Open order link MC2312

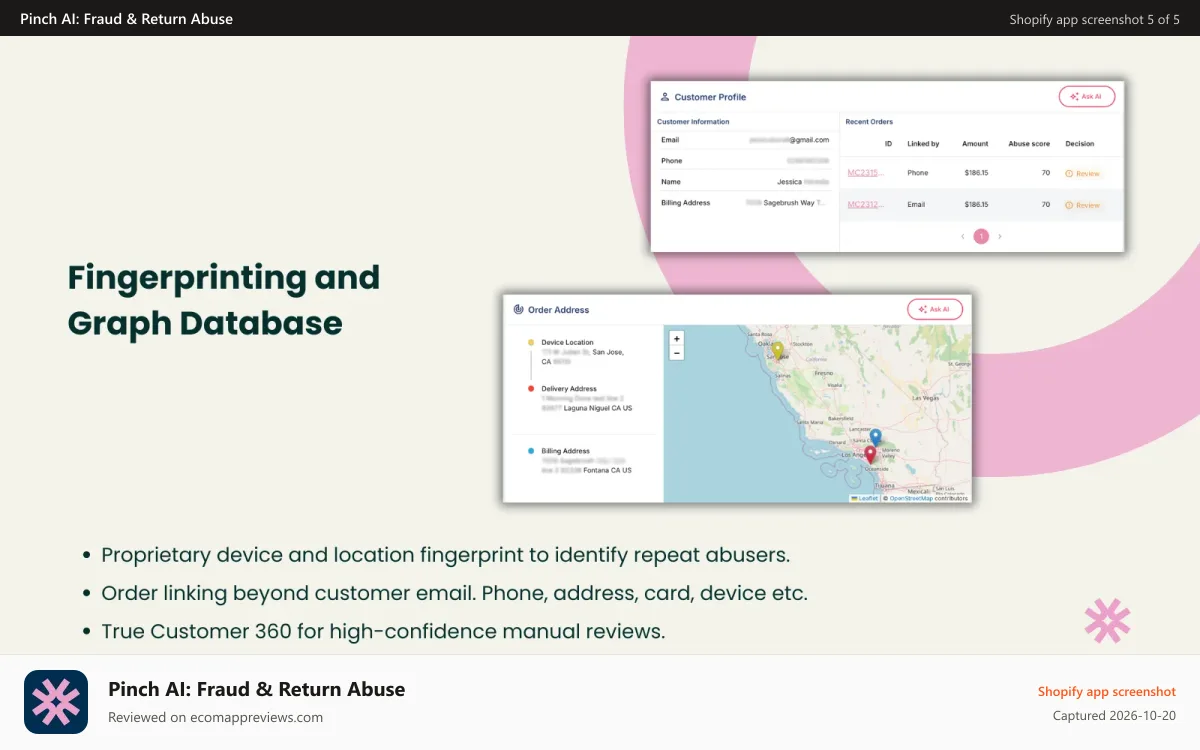(x=866, y=204)
